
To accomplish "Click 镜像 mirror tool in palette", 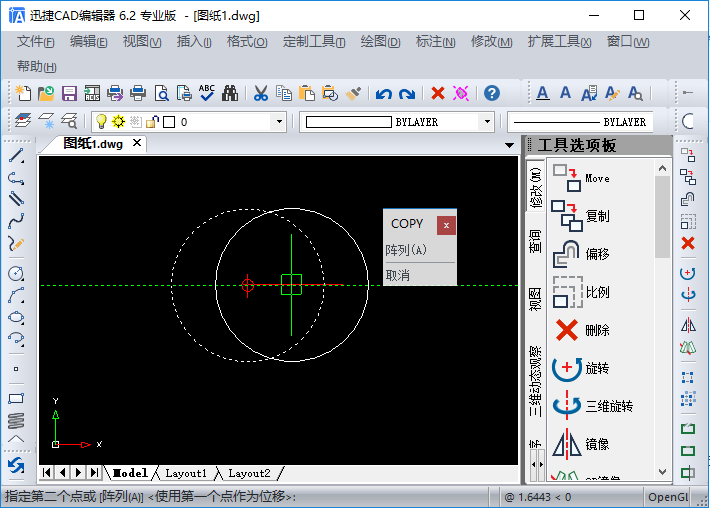I will (581, 444).
